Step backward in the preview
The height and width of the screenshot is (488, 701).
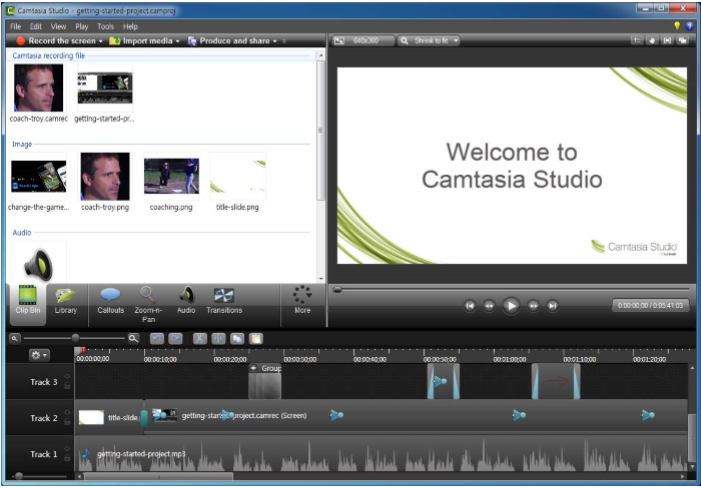(x=489, y=306)
